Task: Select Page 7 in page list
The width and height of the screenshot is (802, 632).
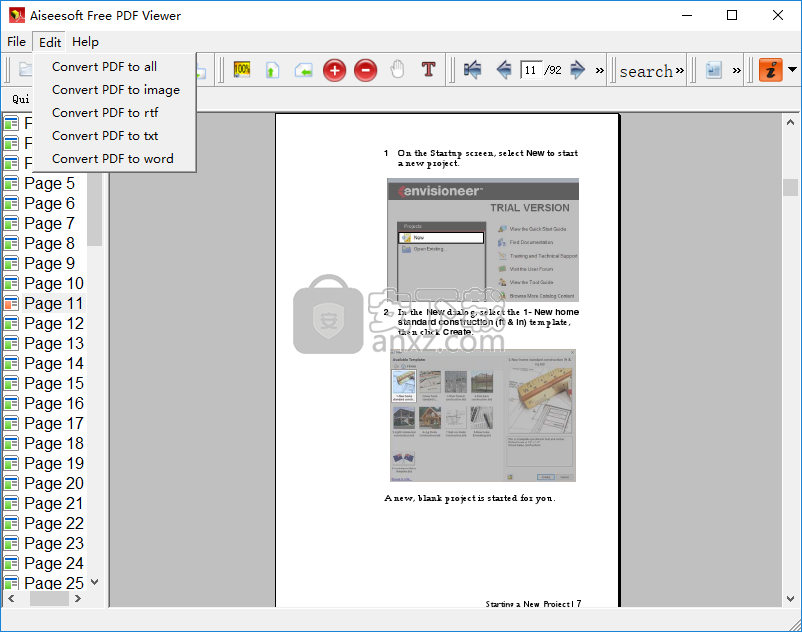Action: click(49, 223)
